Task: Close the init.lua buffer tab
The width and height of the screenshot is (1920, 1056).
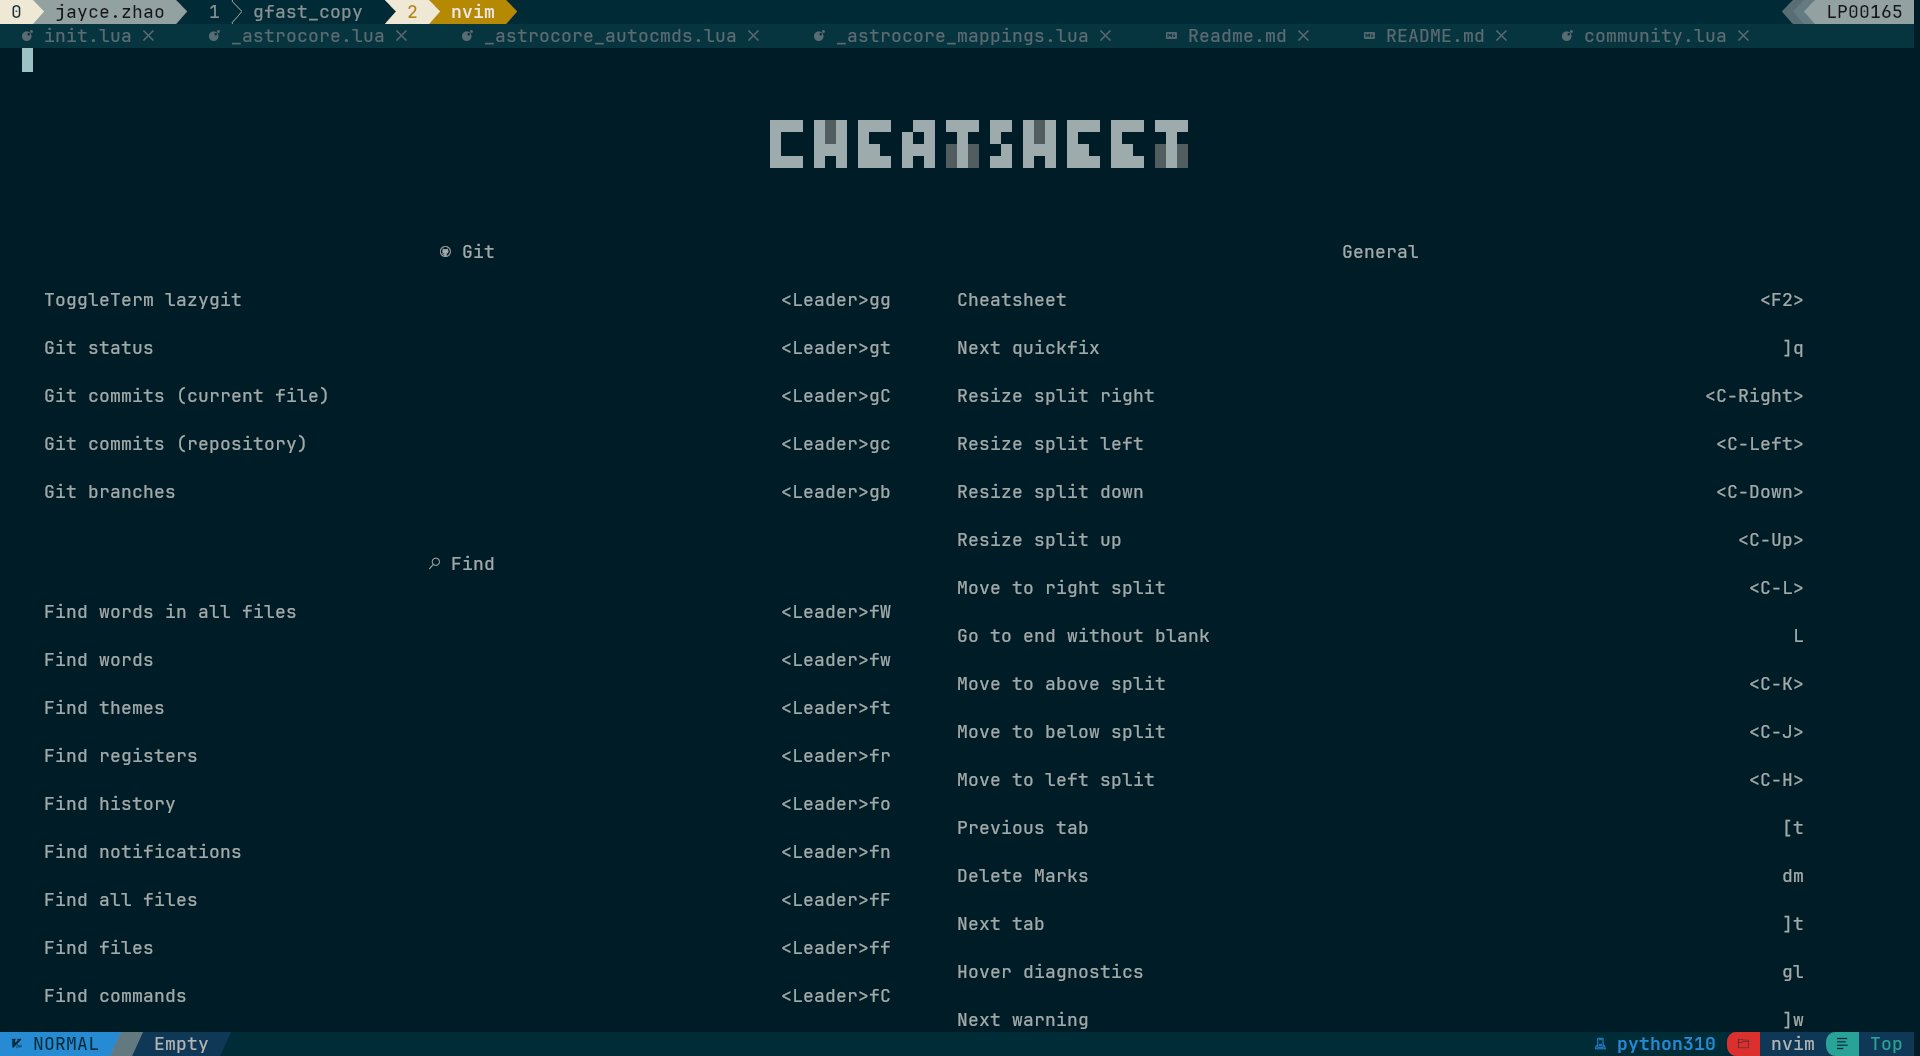Action: [148, 36]
